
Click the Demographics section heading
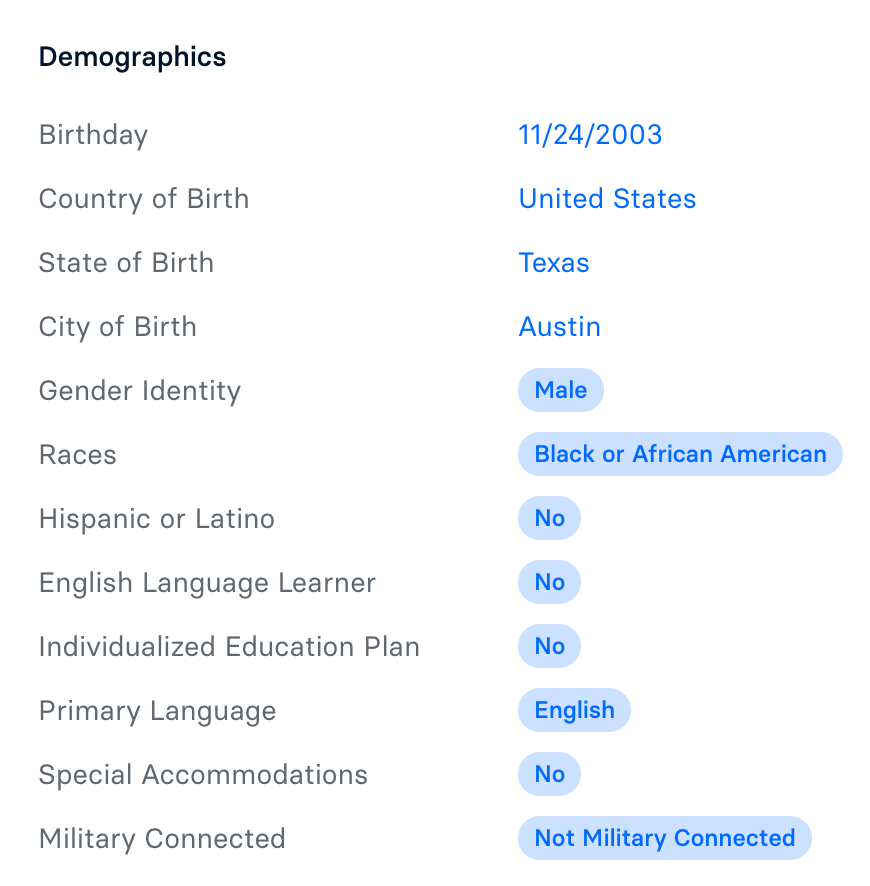(132, 57)
